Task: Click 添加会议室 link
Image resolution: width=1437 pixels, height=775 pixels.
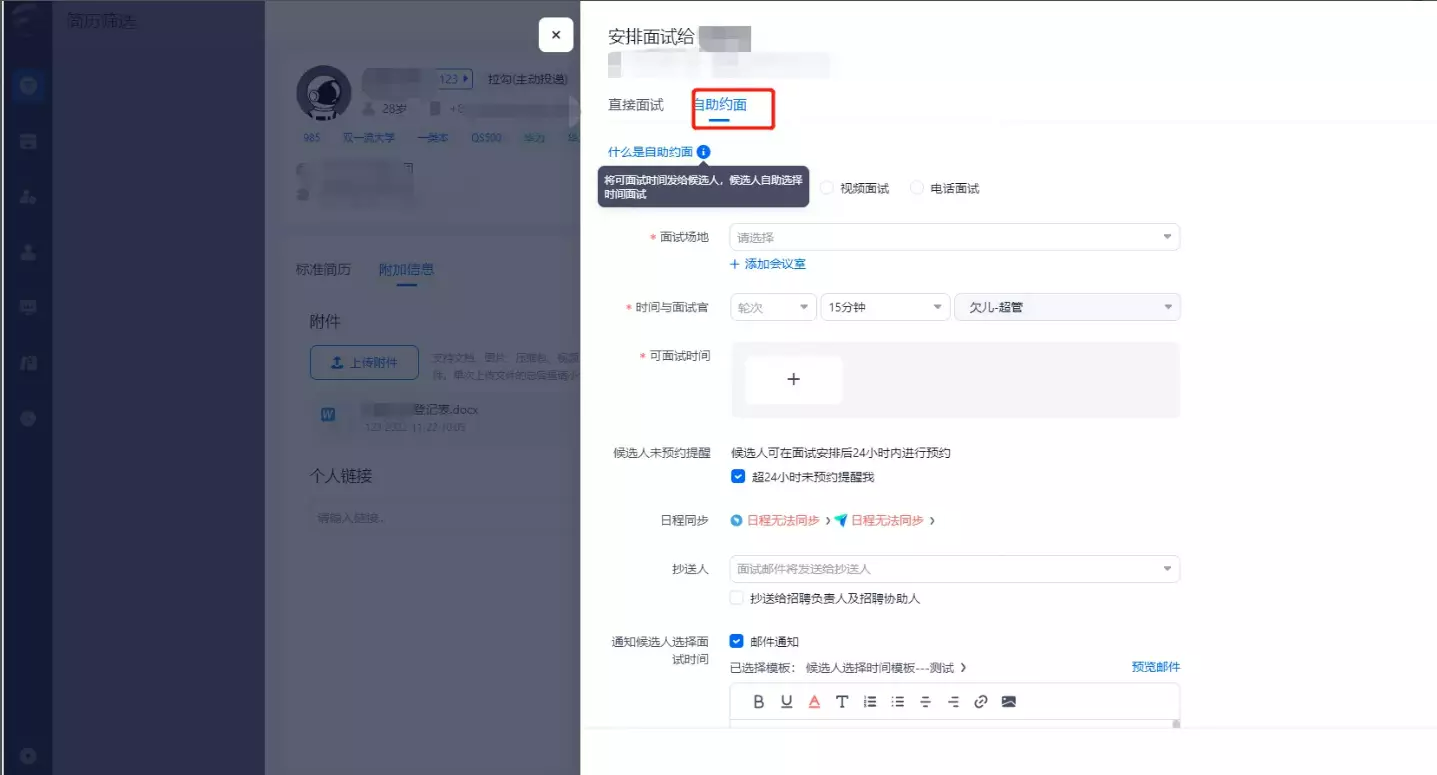Action: click(768, 264)
